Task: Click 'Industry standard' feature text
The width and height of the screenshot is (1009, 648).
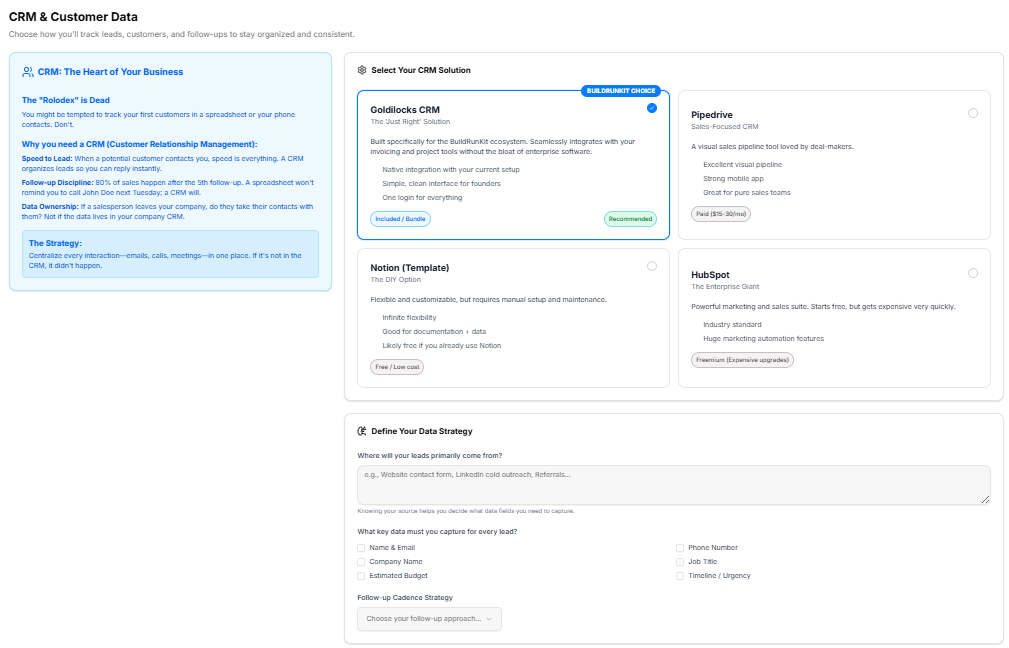Action: [x=732, y=325]
